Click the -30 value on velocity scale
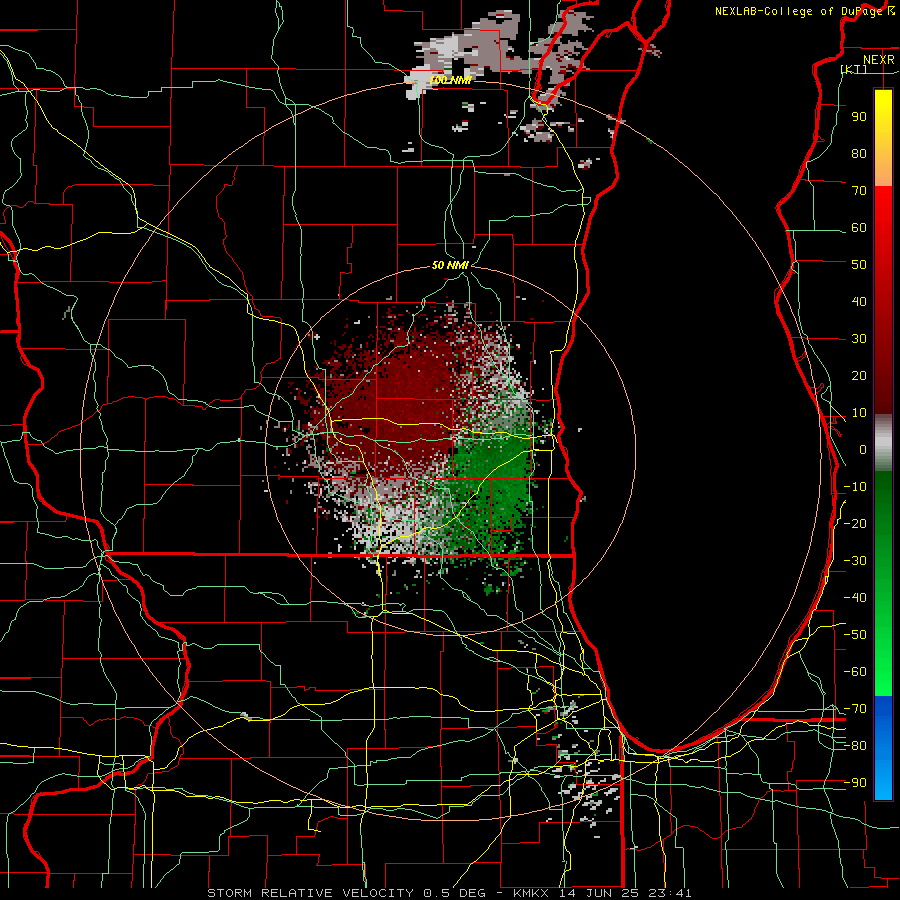Image resolution: width=900 pixels, height=900 pixels. point(855,561)
